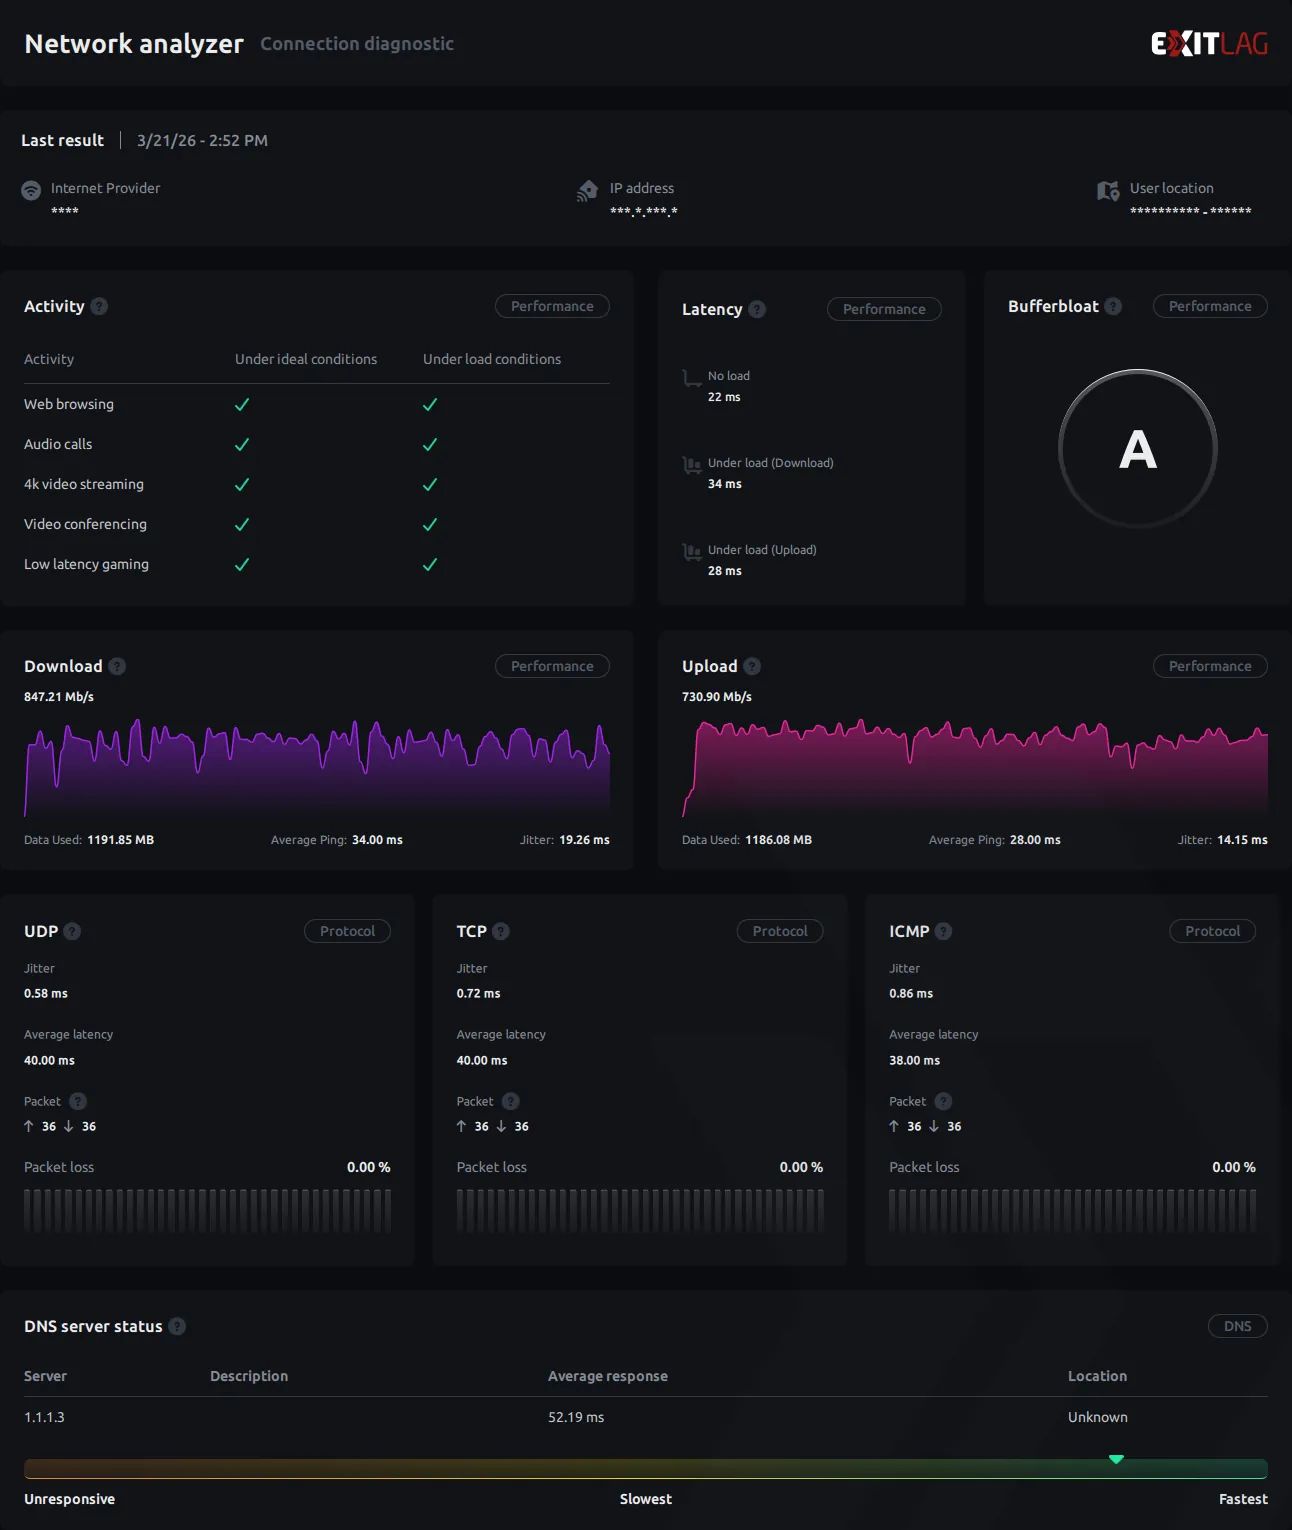Image resolution: width=1292 pixels, height=1530 pixels.
Task: Toggle Low latency gaming under load checkmark
Action: tap(430, 564)
